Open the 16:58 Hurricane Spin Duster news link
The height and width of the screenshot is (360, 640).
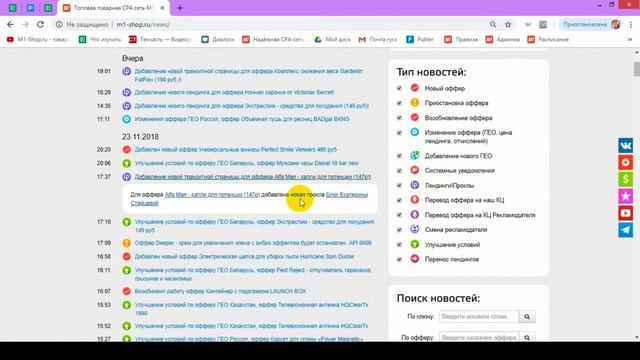coord(244,257)
